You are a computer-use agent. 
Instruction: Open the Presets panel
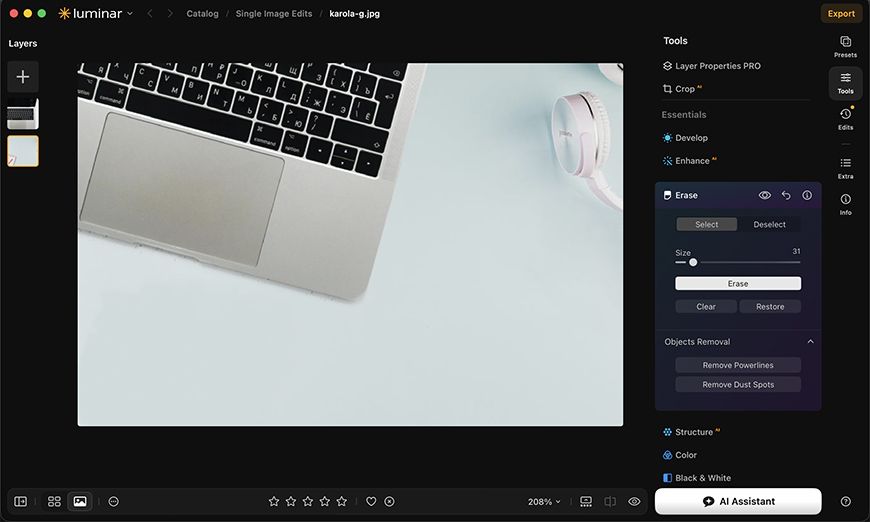[845, 47]
